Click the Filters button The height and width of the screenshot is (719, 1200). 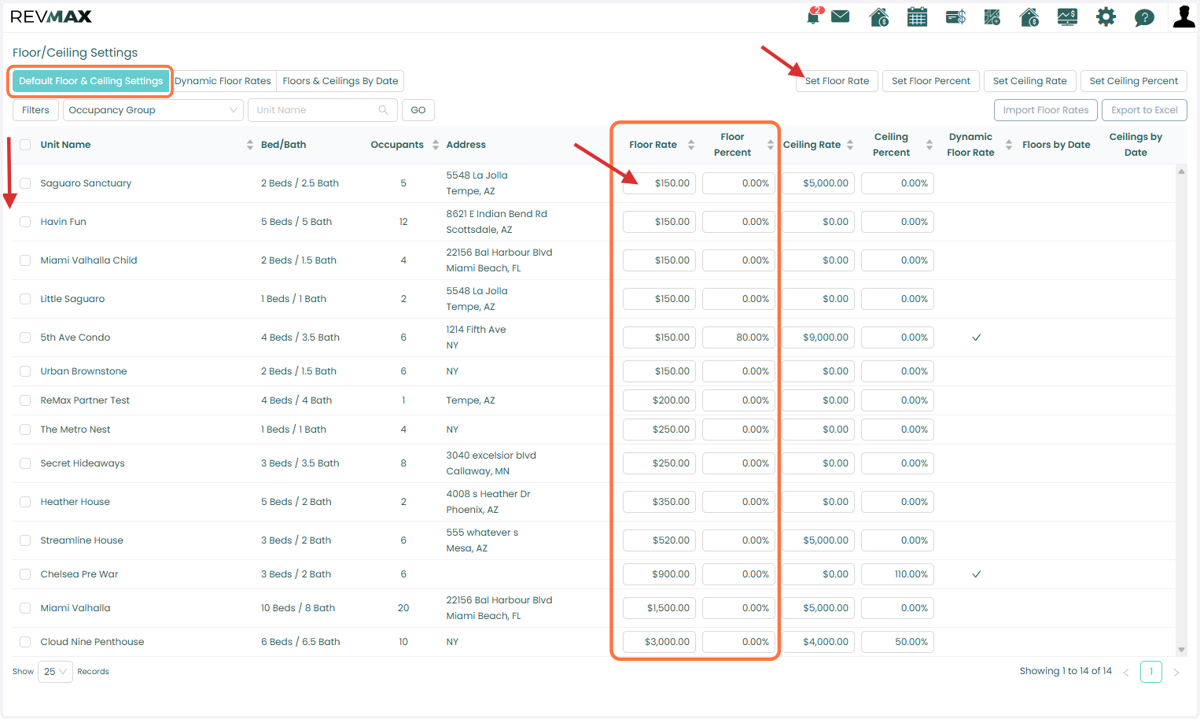click(35, 110)
